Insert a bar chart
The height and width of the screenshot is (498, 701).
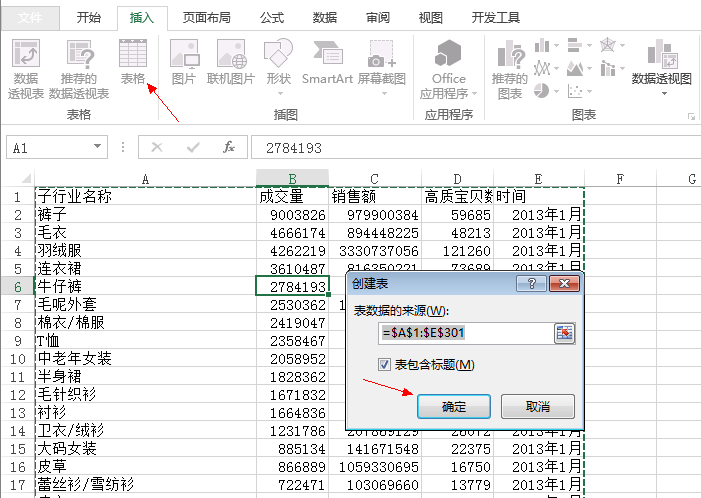pos(575,45)
